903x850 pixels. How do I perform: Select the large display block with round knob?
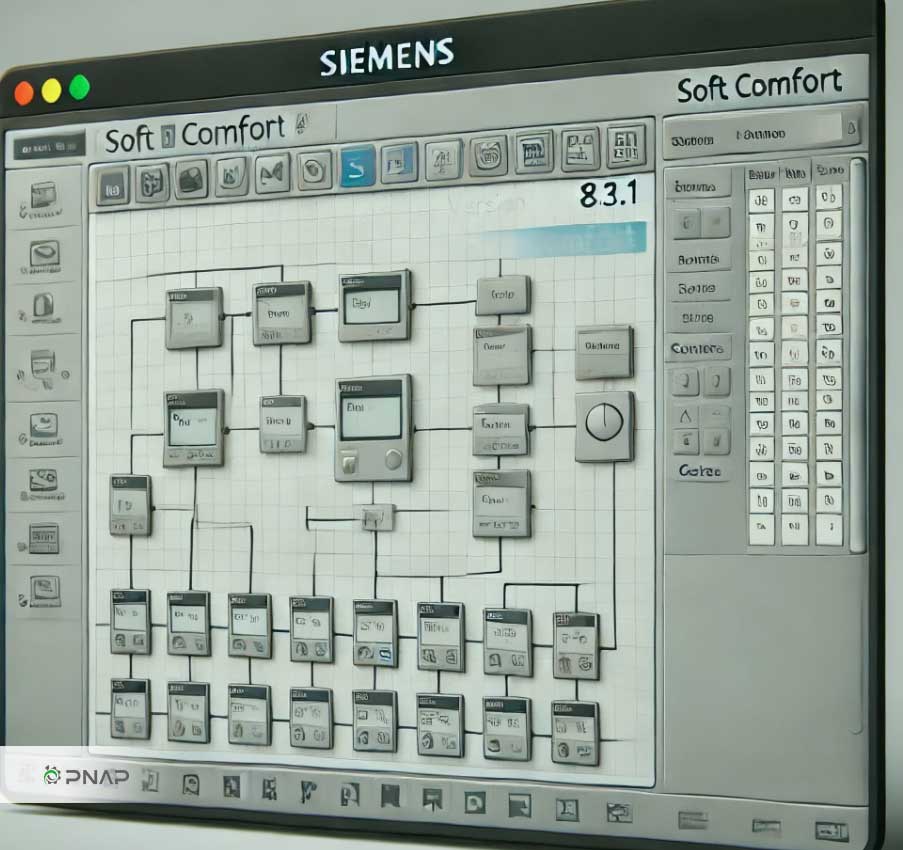pyautogui.click(x=374, y=428)
